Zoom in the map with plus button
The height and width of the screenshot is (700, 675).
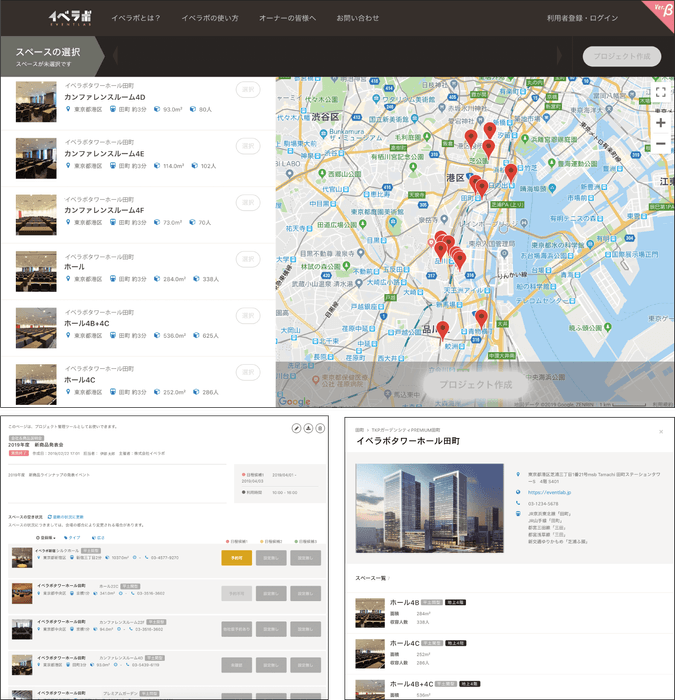point(660,122)
